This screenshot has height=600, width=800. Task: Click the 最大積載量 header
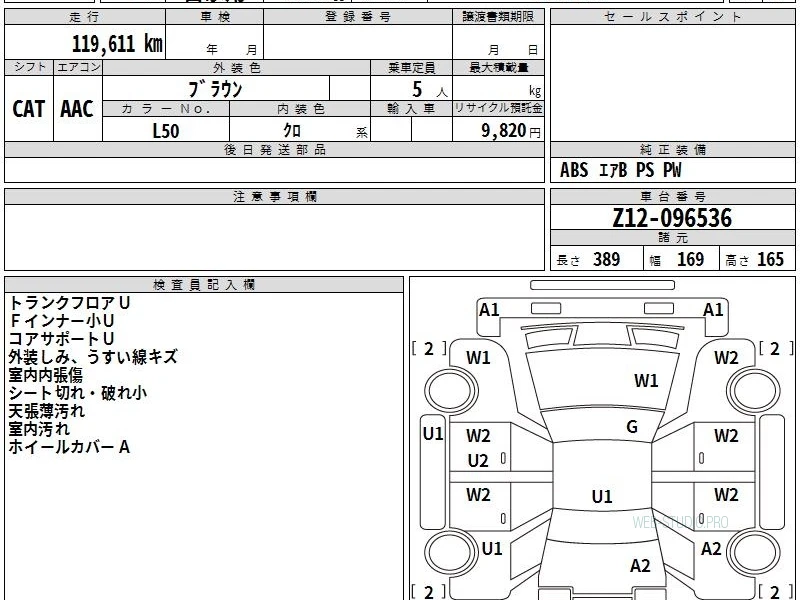coord(498,67)
